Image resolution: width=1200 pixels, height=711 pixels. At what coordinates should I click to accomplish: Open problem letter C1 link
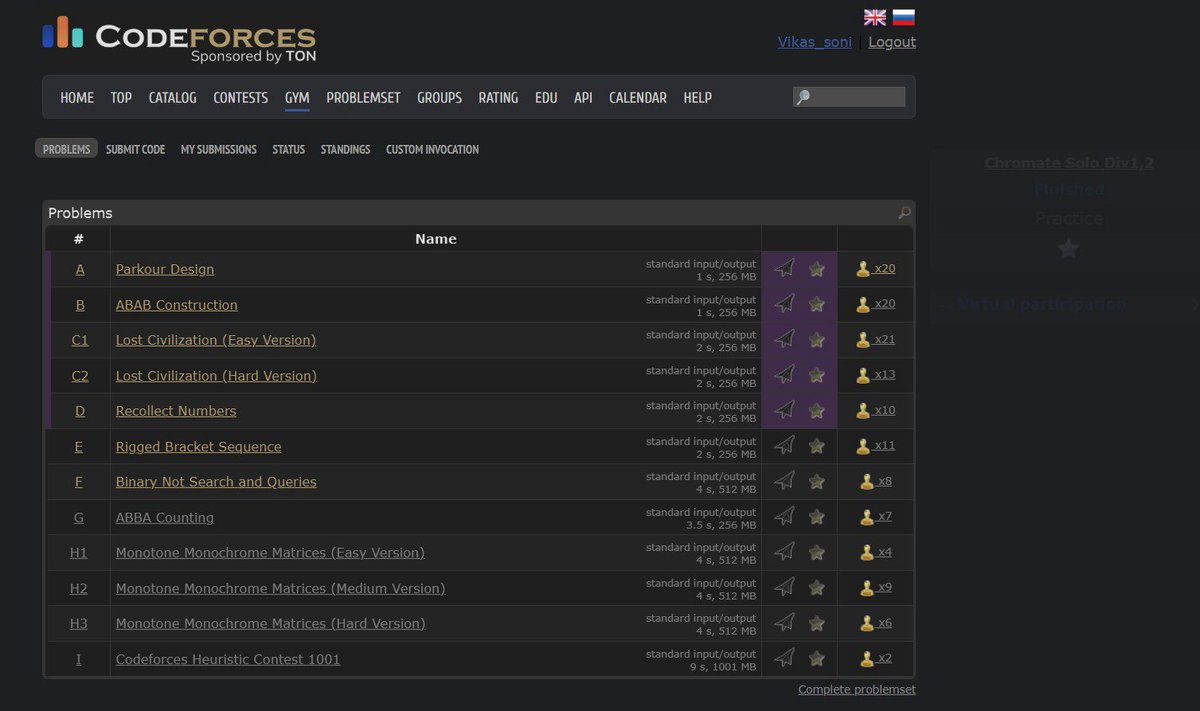[80, 340]
